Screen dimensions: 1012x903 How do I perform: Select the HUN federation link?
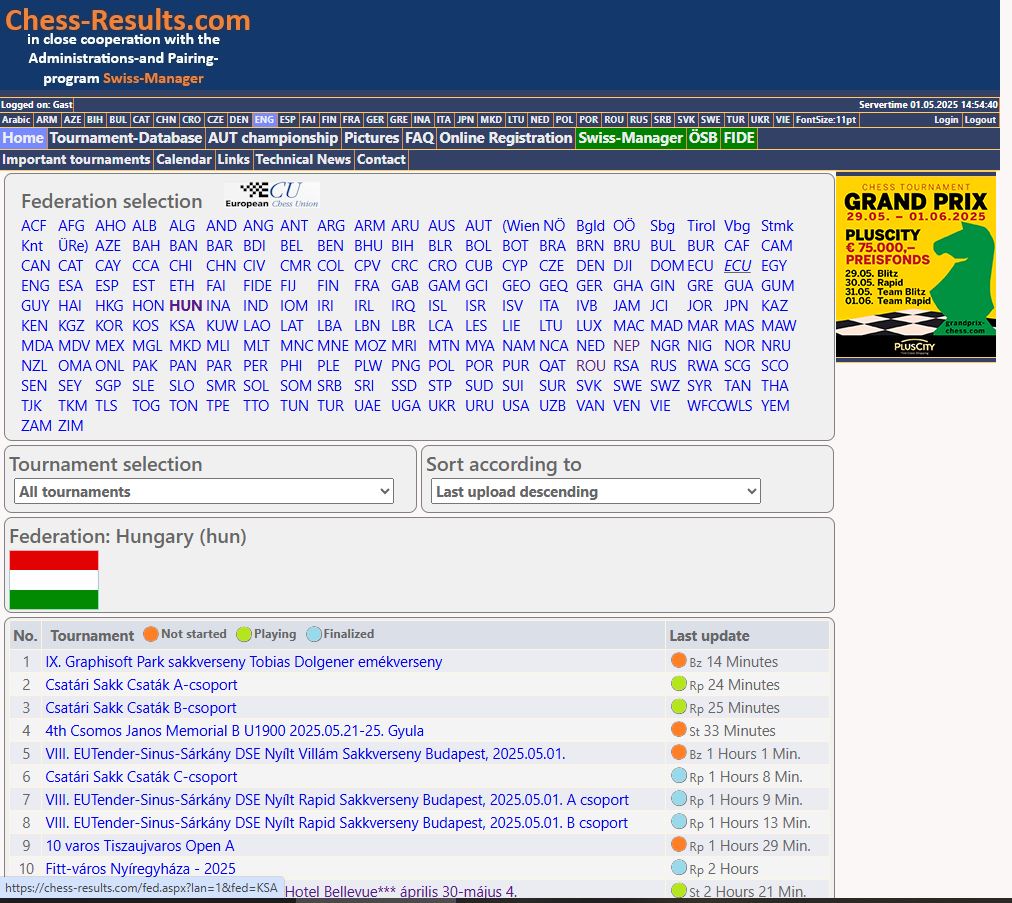186,306
